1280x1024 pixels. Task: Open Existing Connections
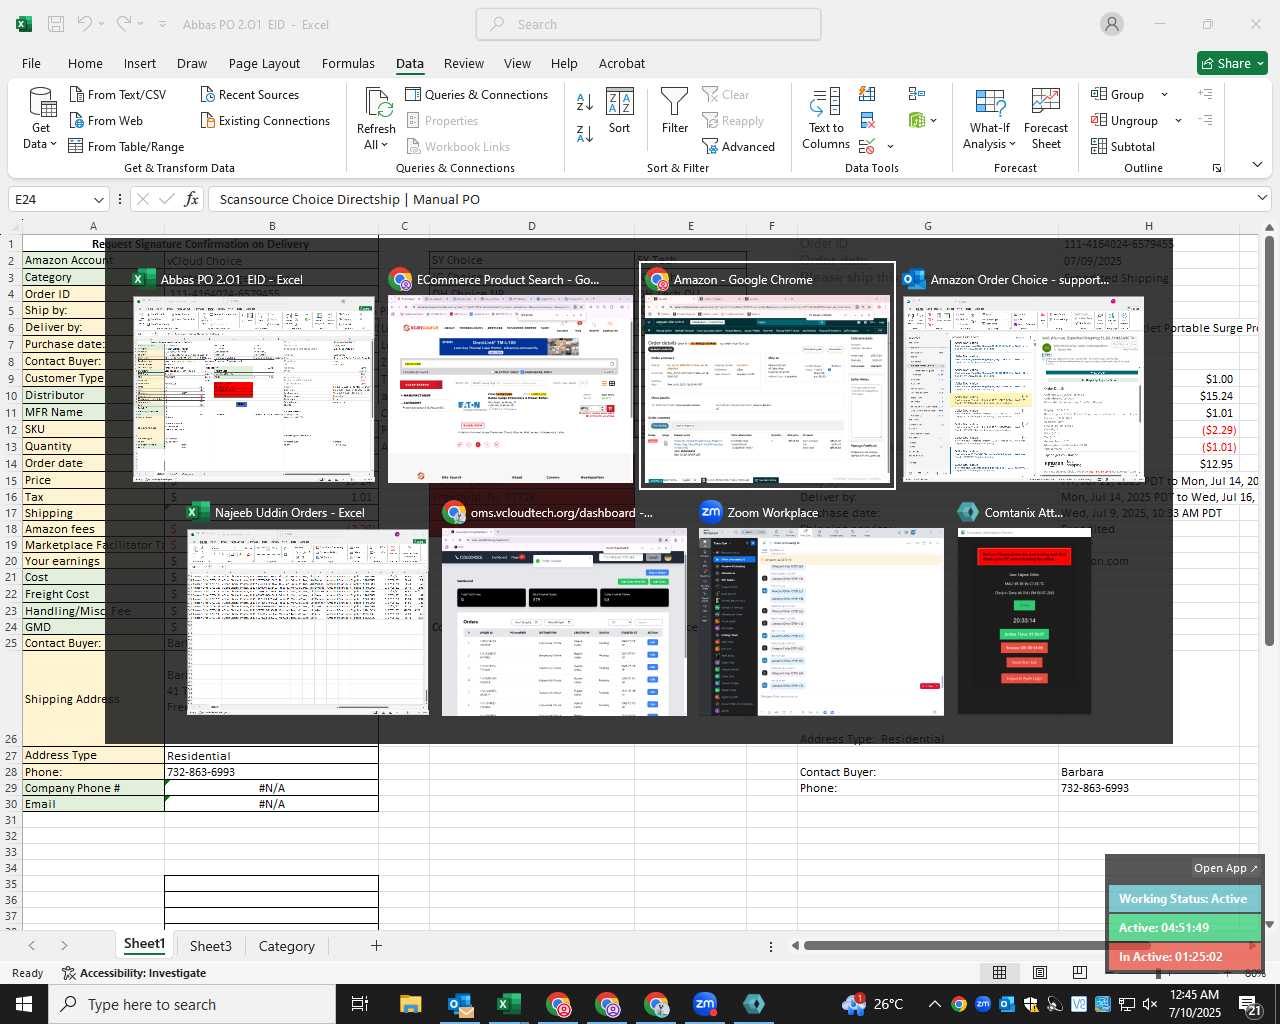coord(265,120)
